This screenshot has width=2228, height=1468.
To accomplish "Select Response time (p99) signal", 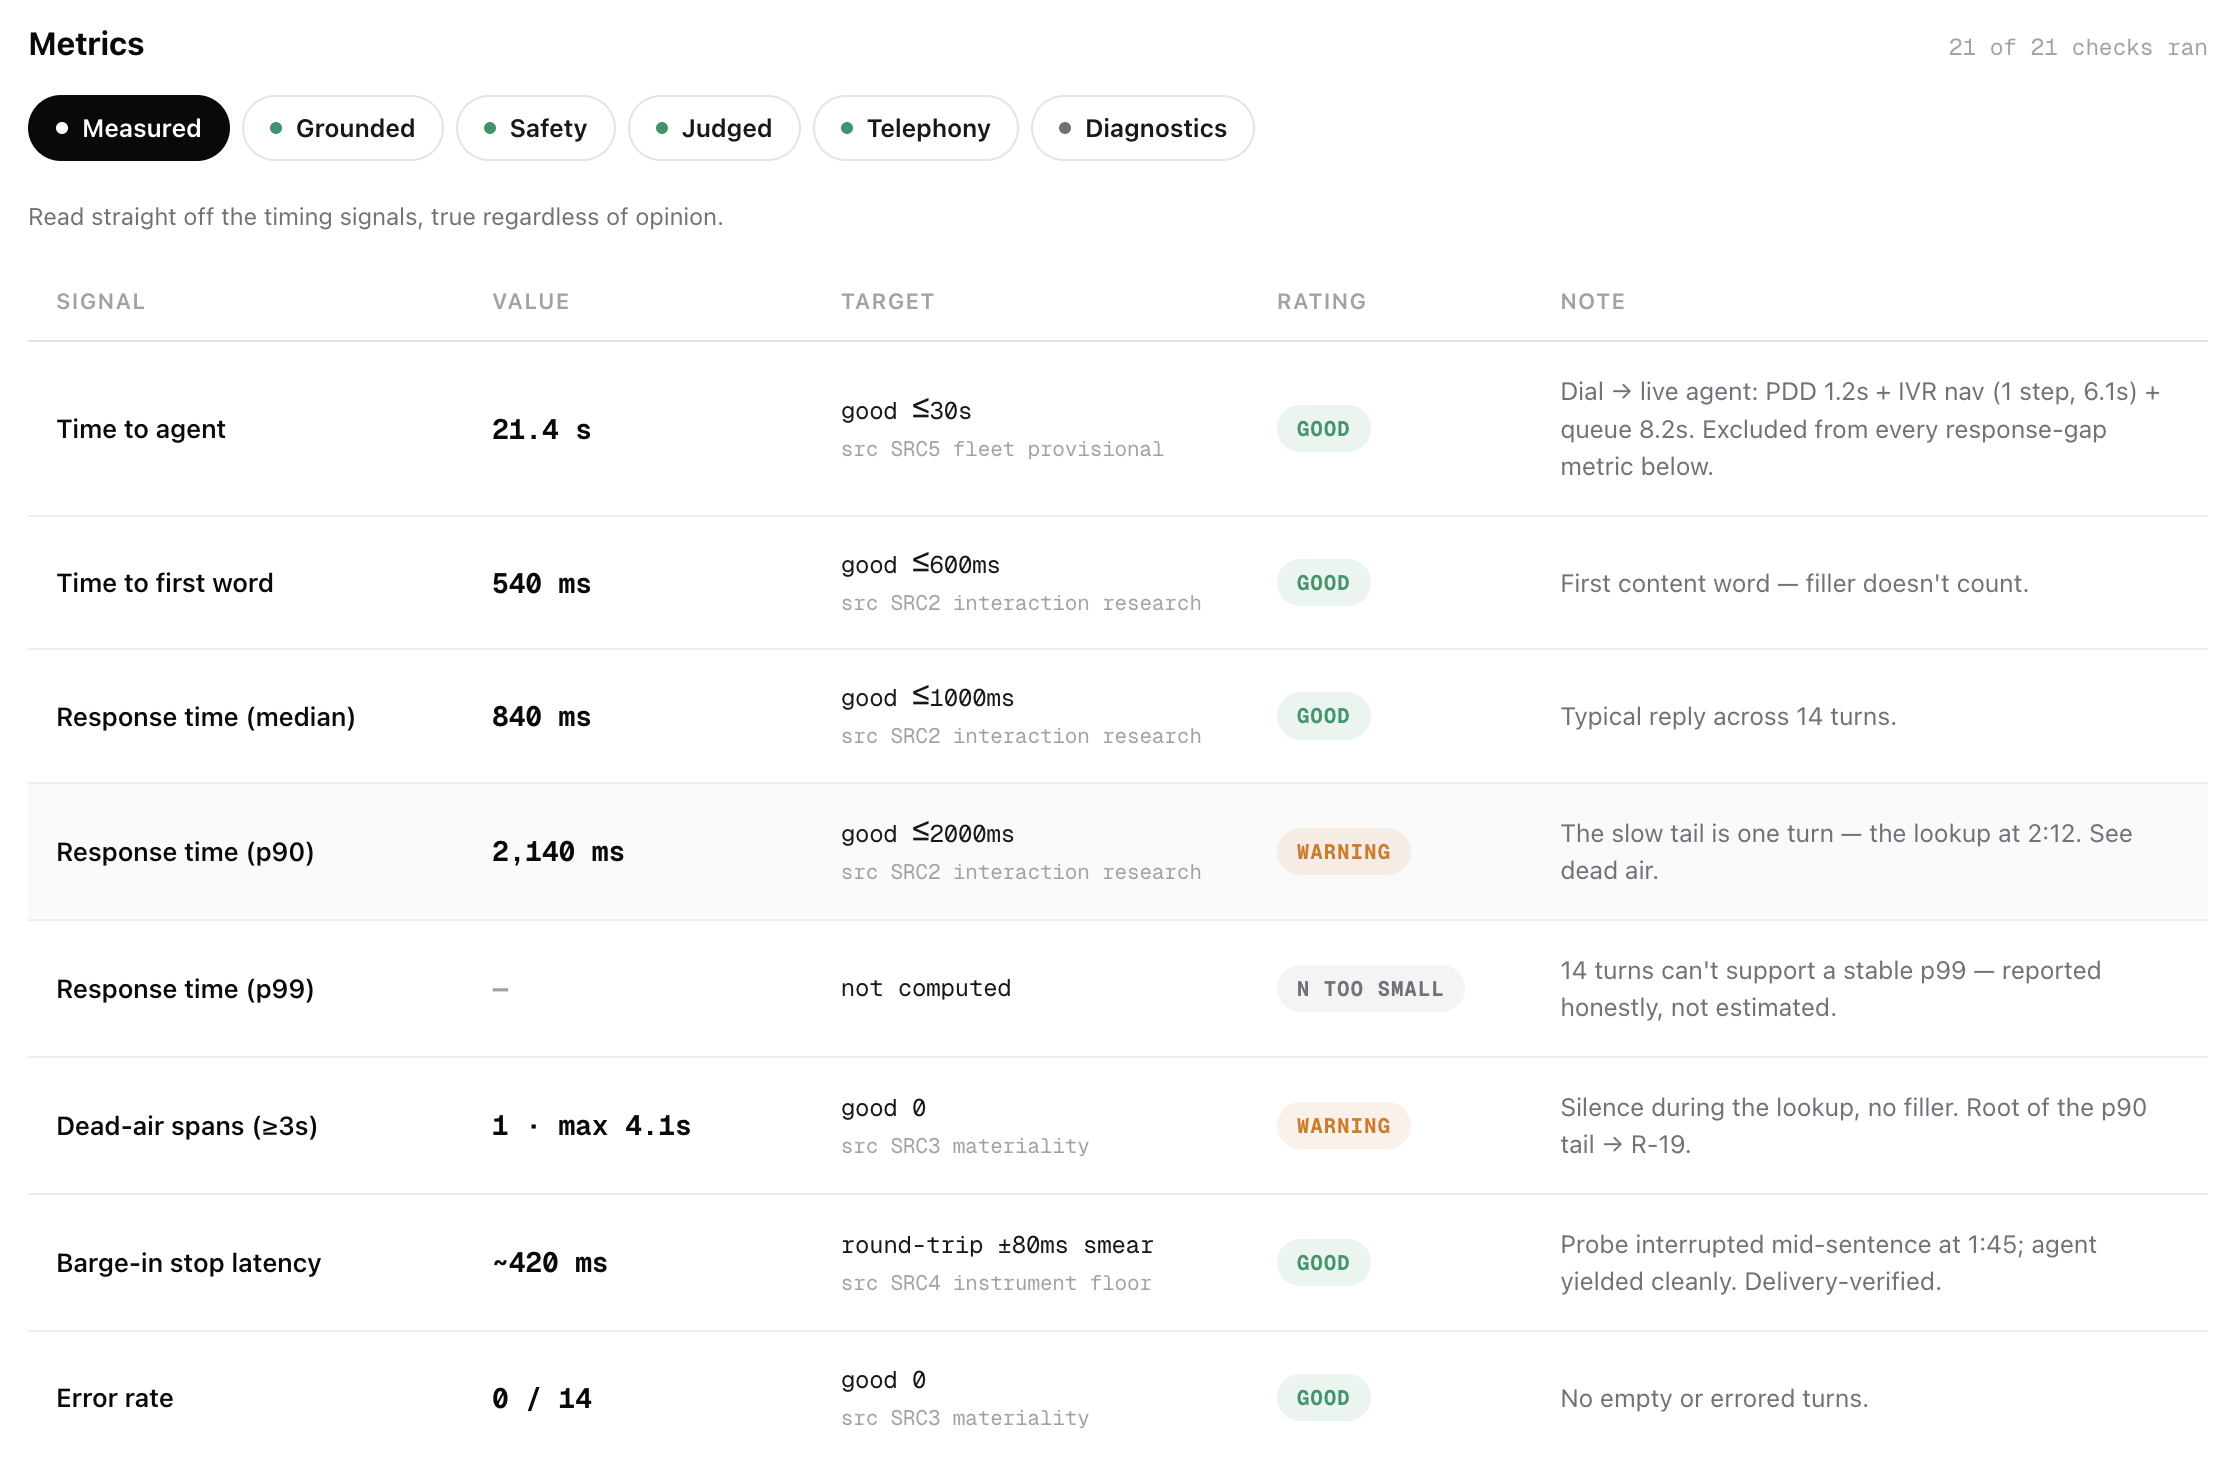I will pyautogui.click(x=185, y=989).
